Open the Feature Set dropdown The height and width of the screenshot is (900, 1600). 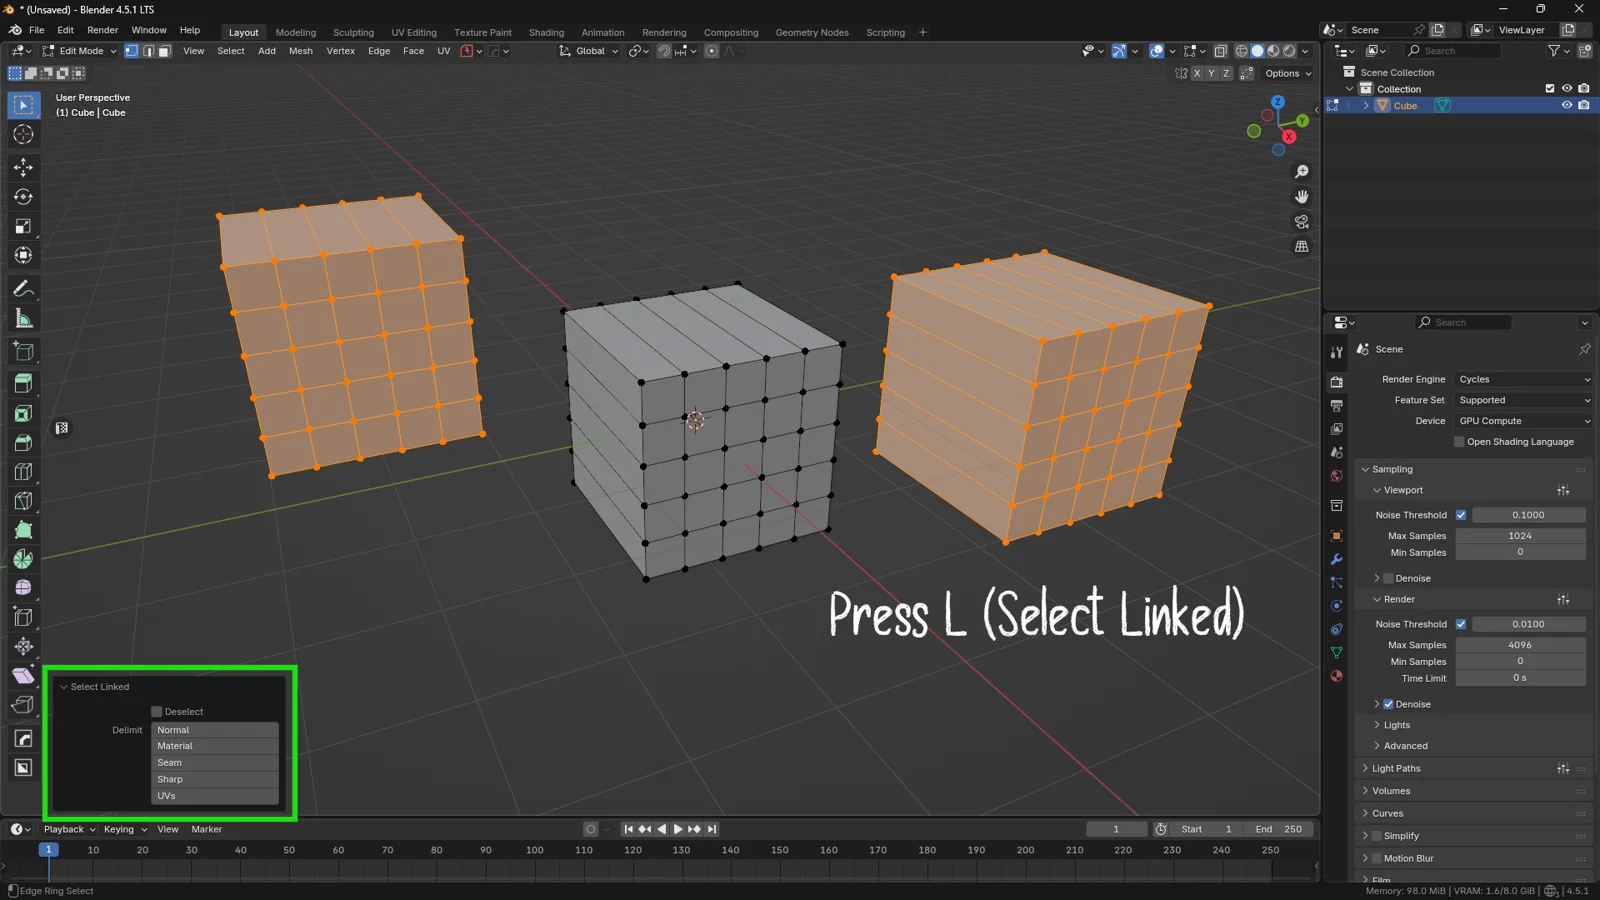click(x=1523, y=400)
